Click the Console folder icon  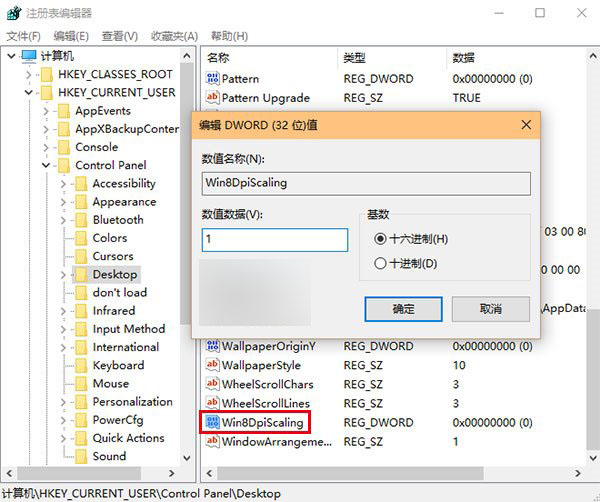click(x=64, y=147)
